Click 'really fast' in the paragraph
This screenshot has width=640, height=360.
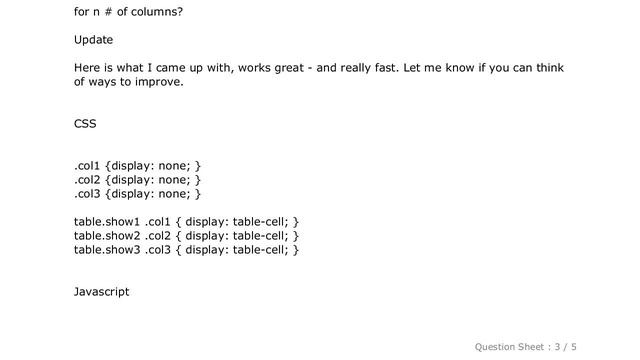click(367, 68)
